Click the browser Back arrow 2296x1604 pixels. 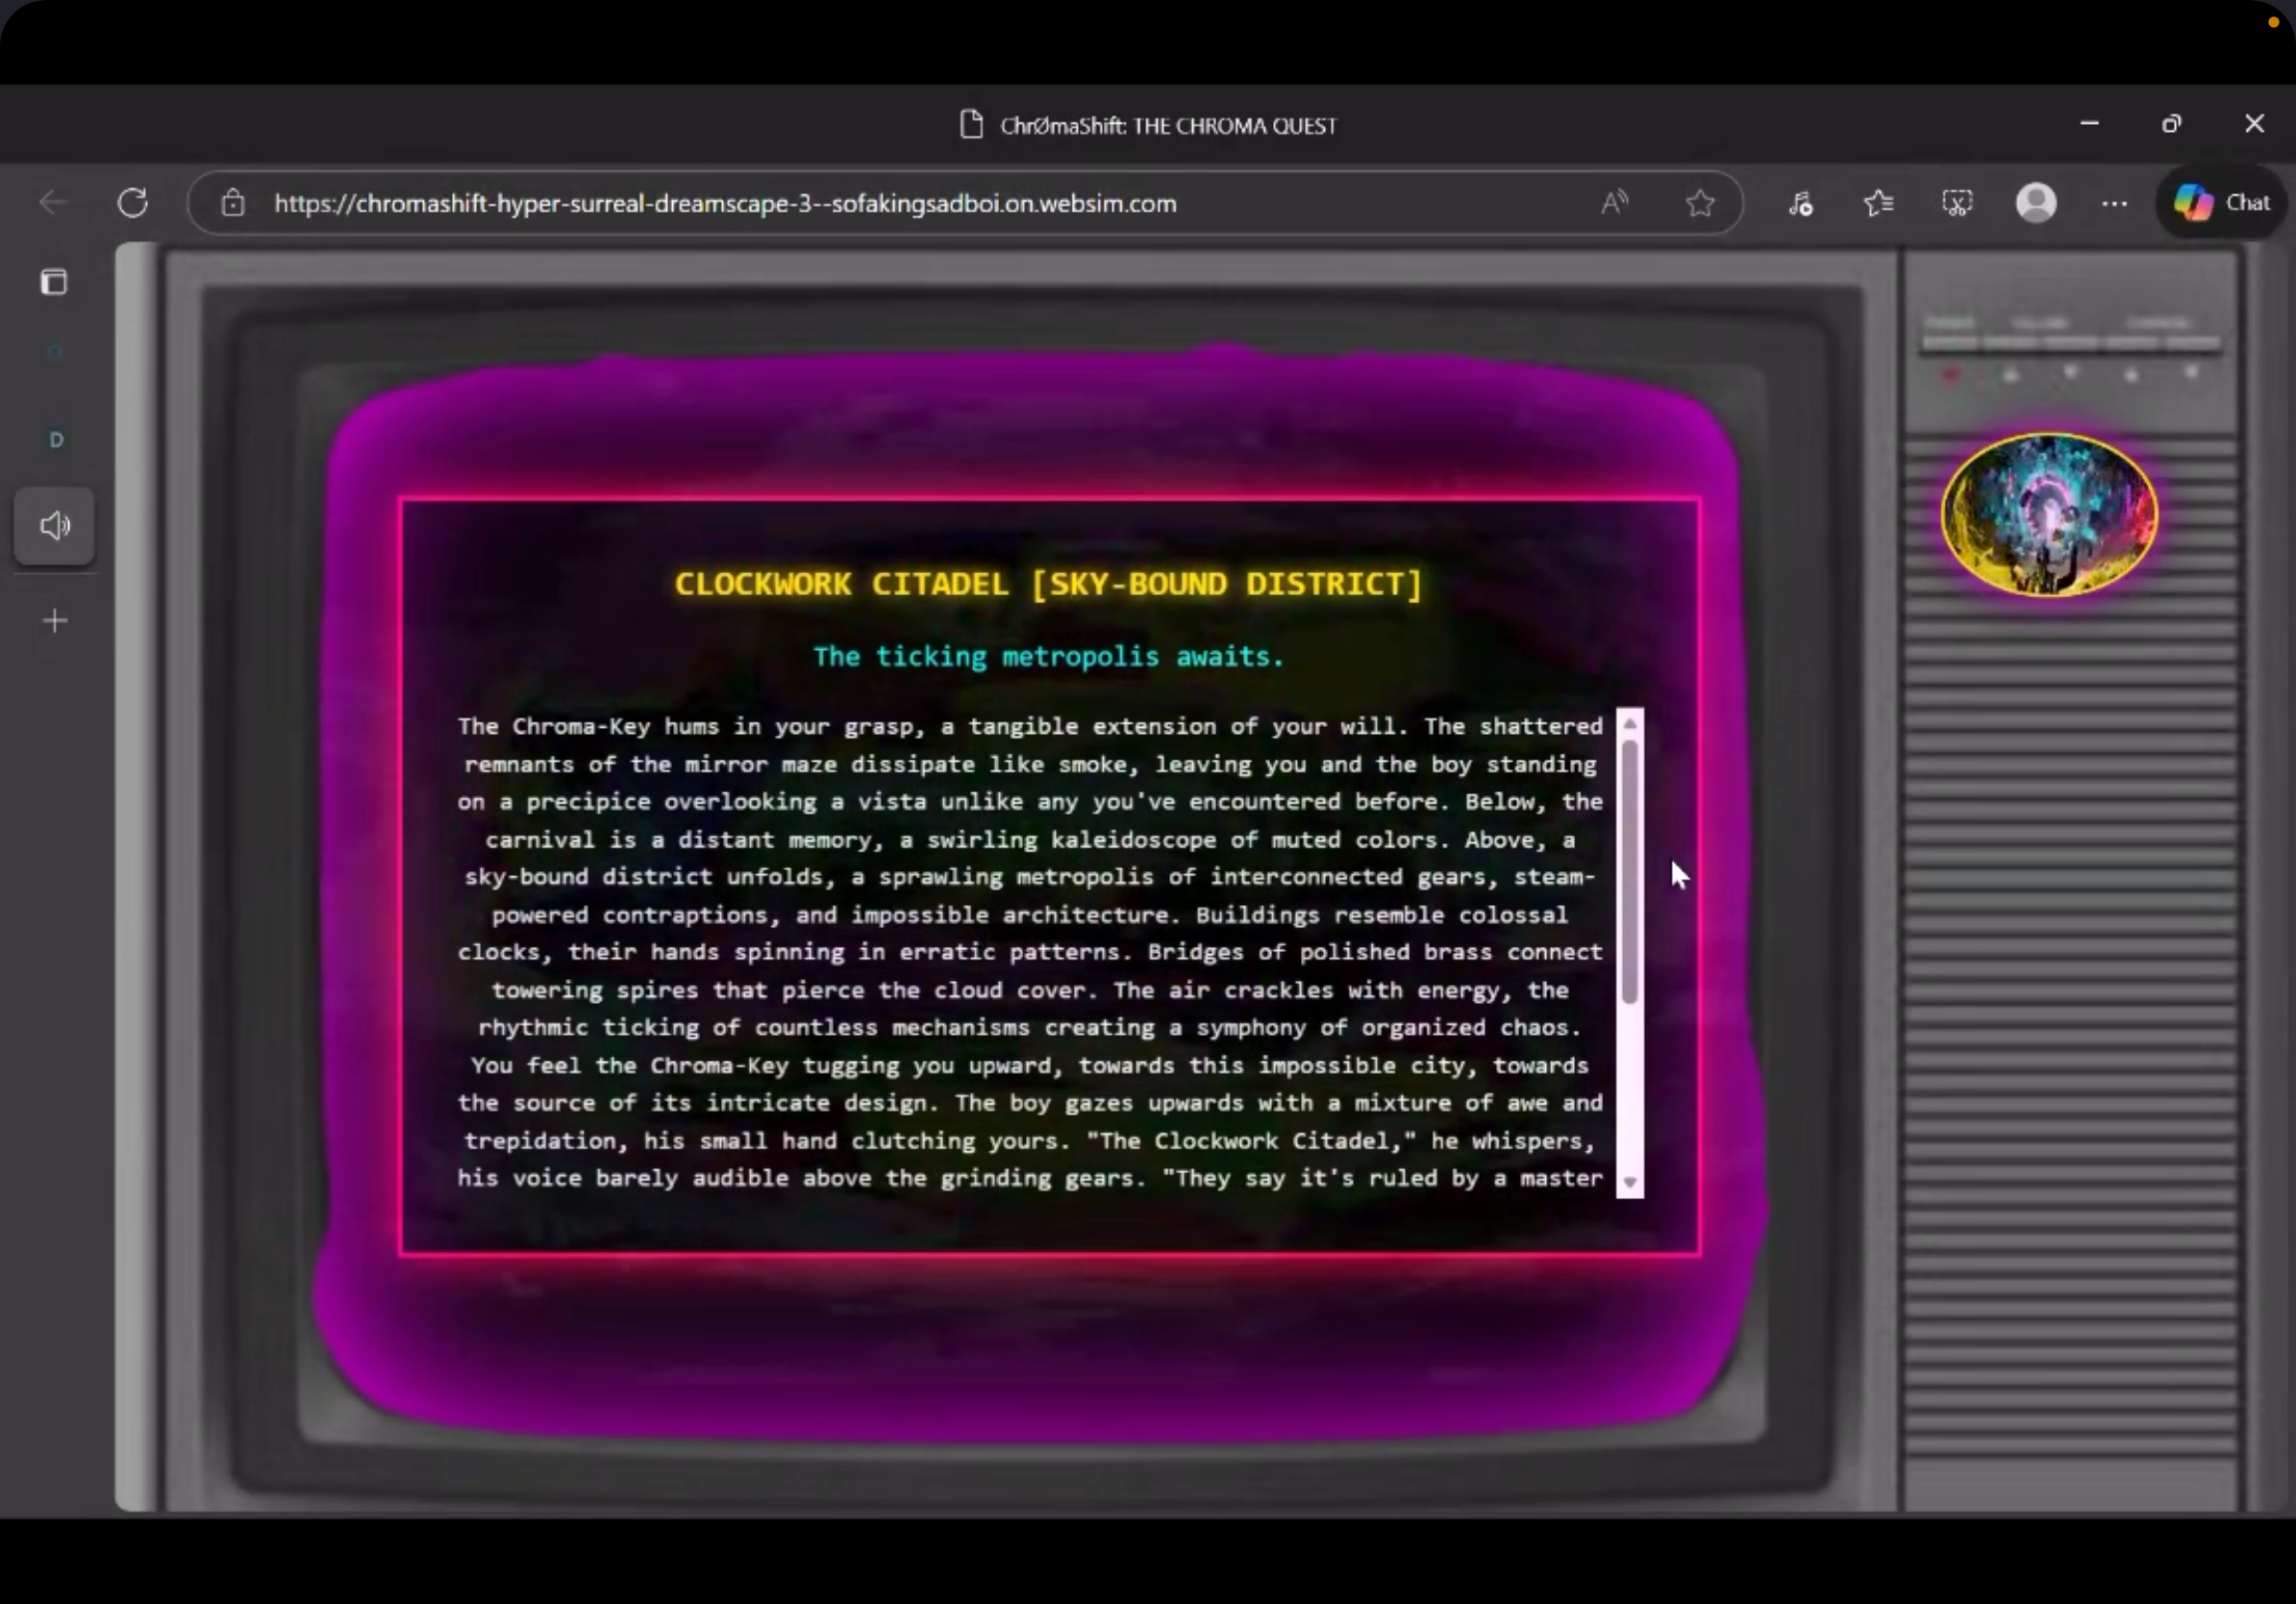pyautogui.click(x=52, y=203)
